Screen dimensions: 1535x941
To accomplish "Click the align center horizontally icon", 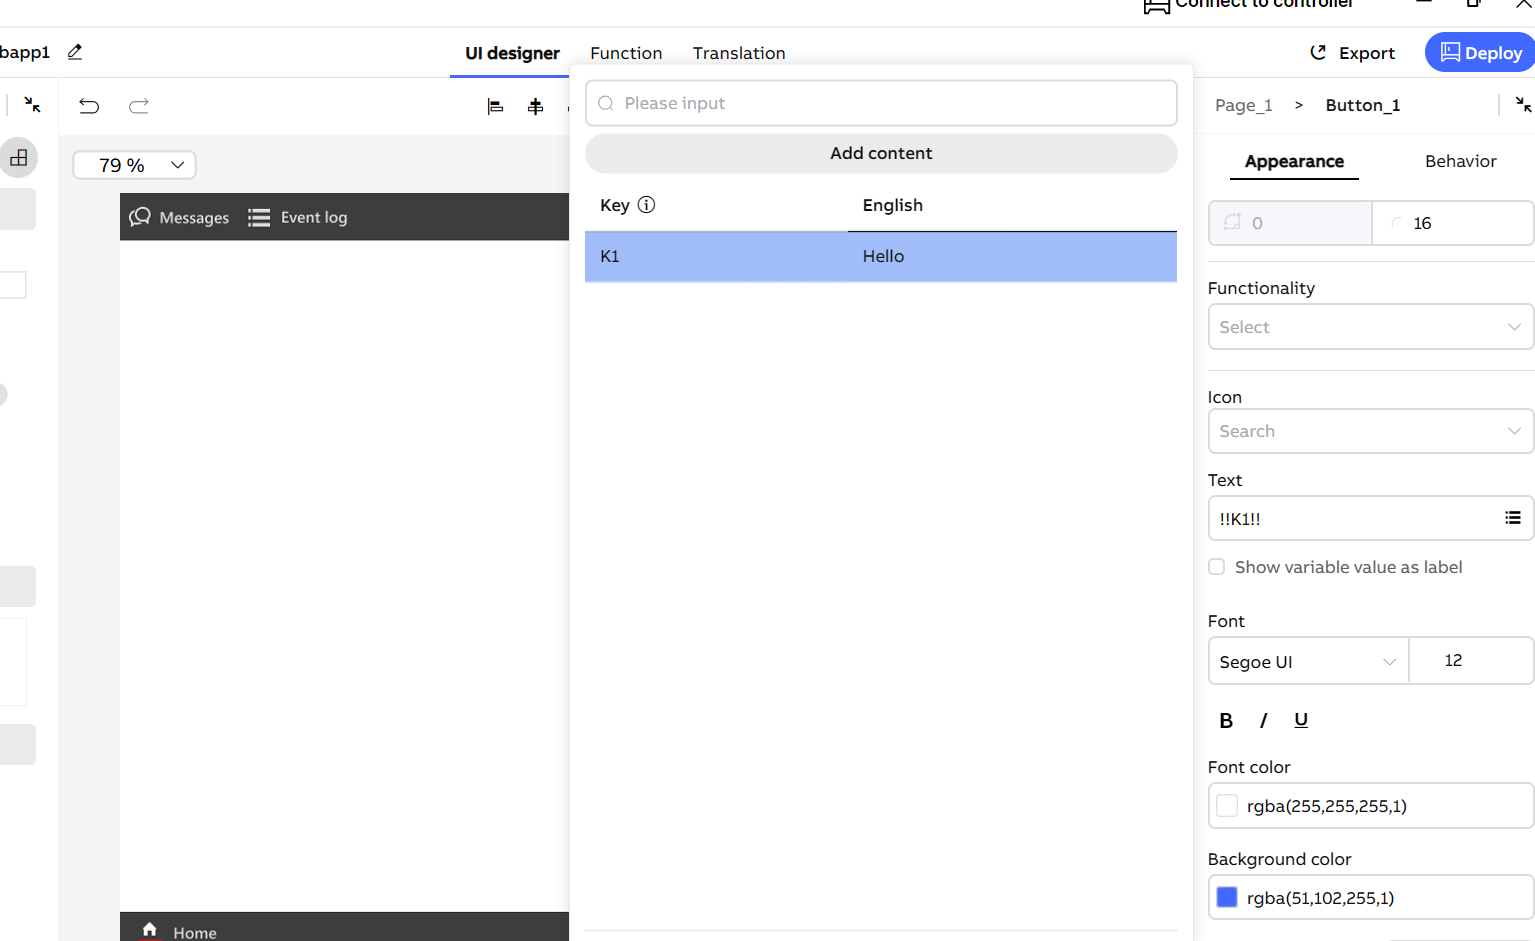I will point(536,106).
